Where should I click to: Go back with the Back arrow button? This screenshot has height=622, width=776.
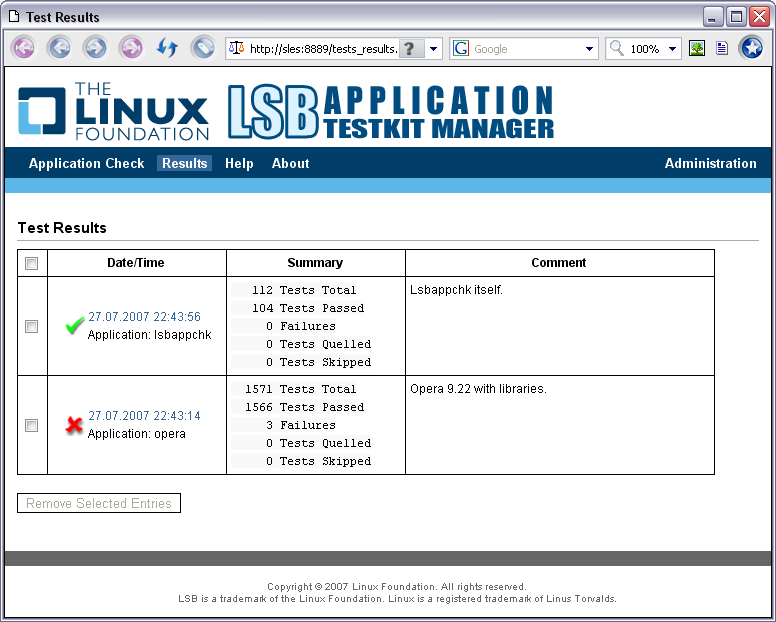(x=59, y=48)
